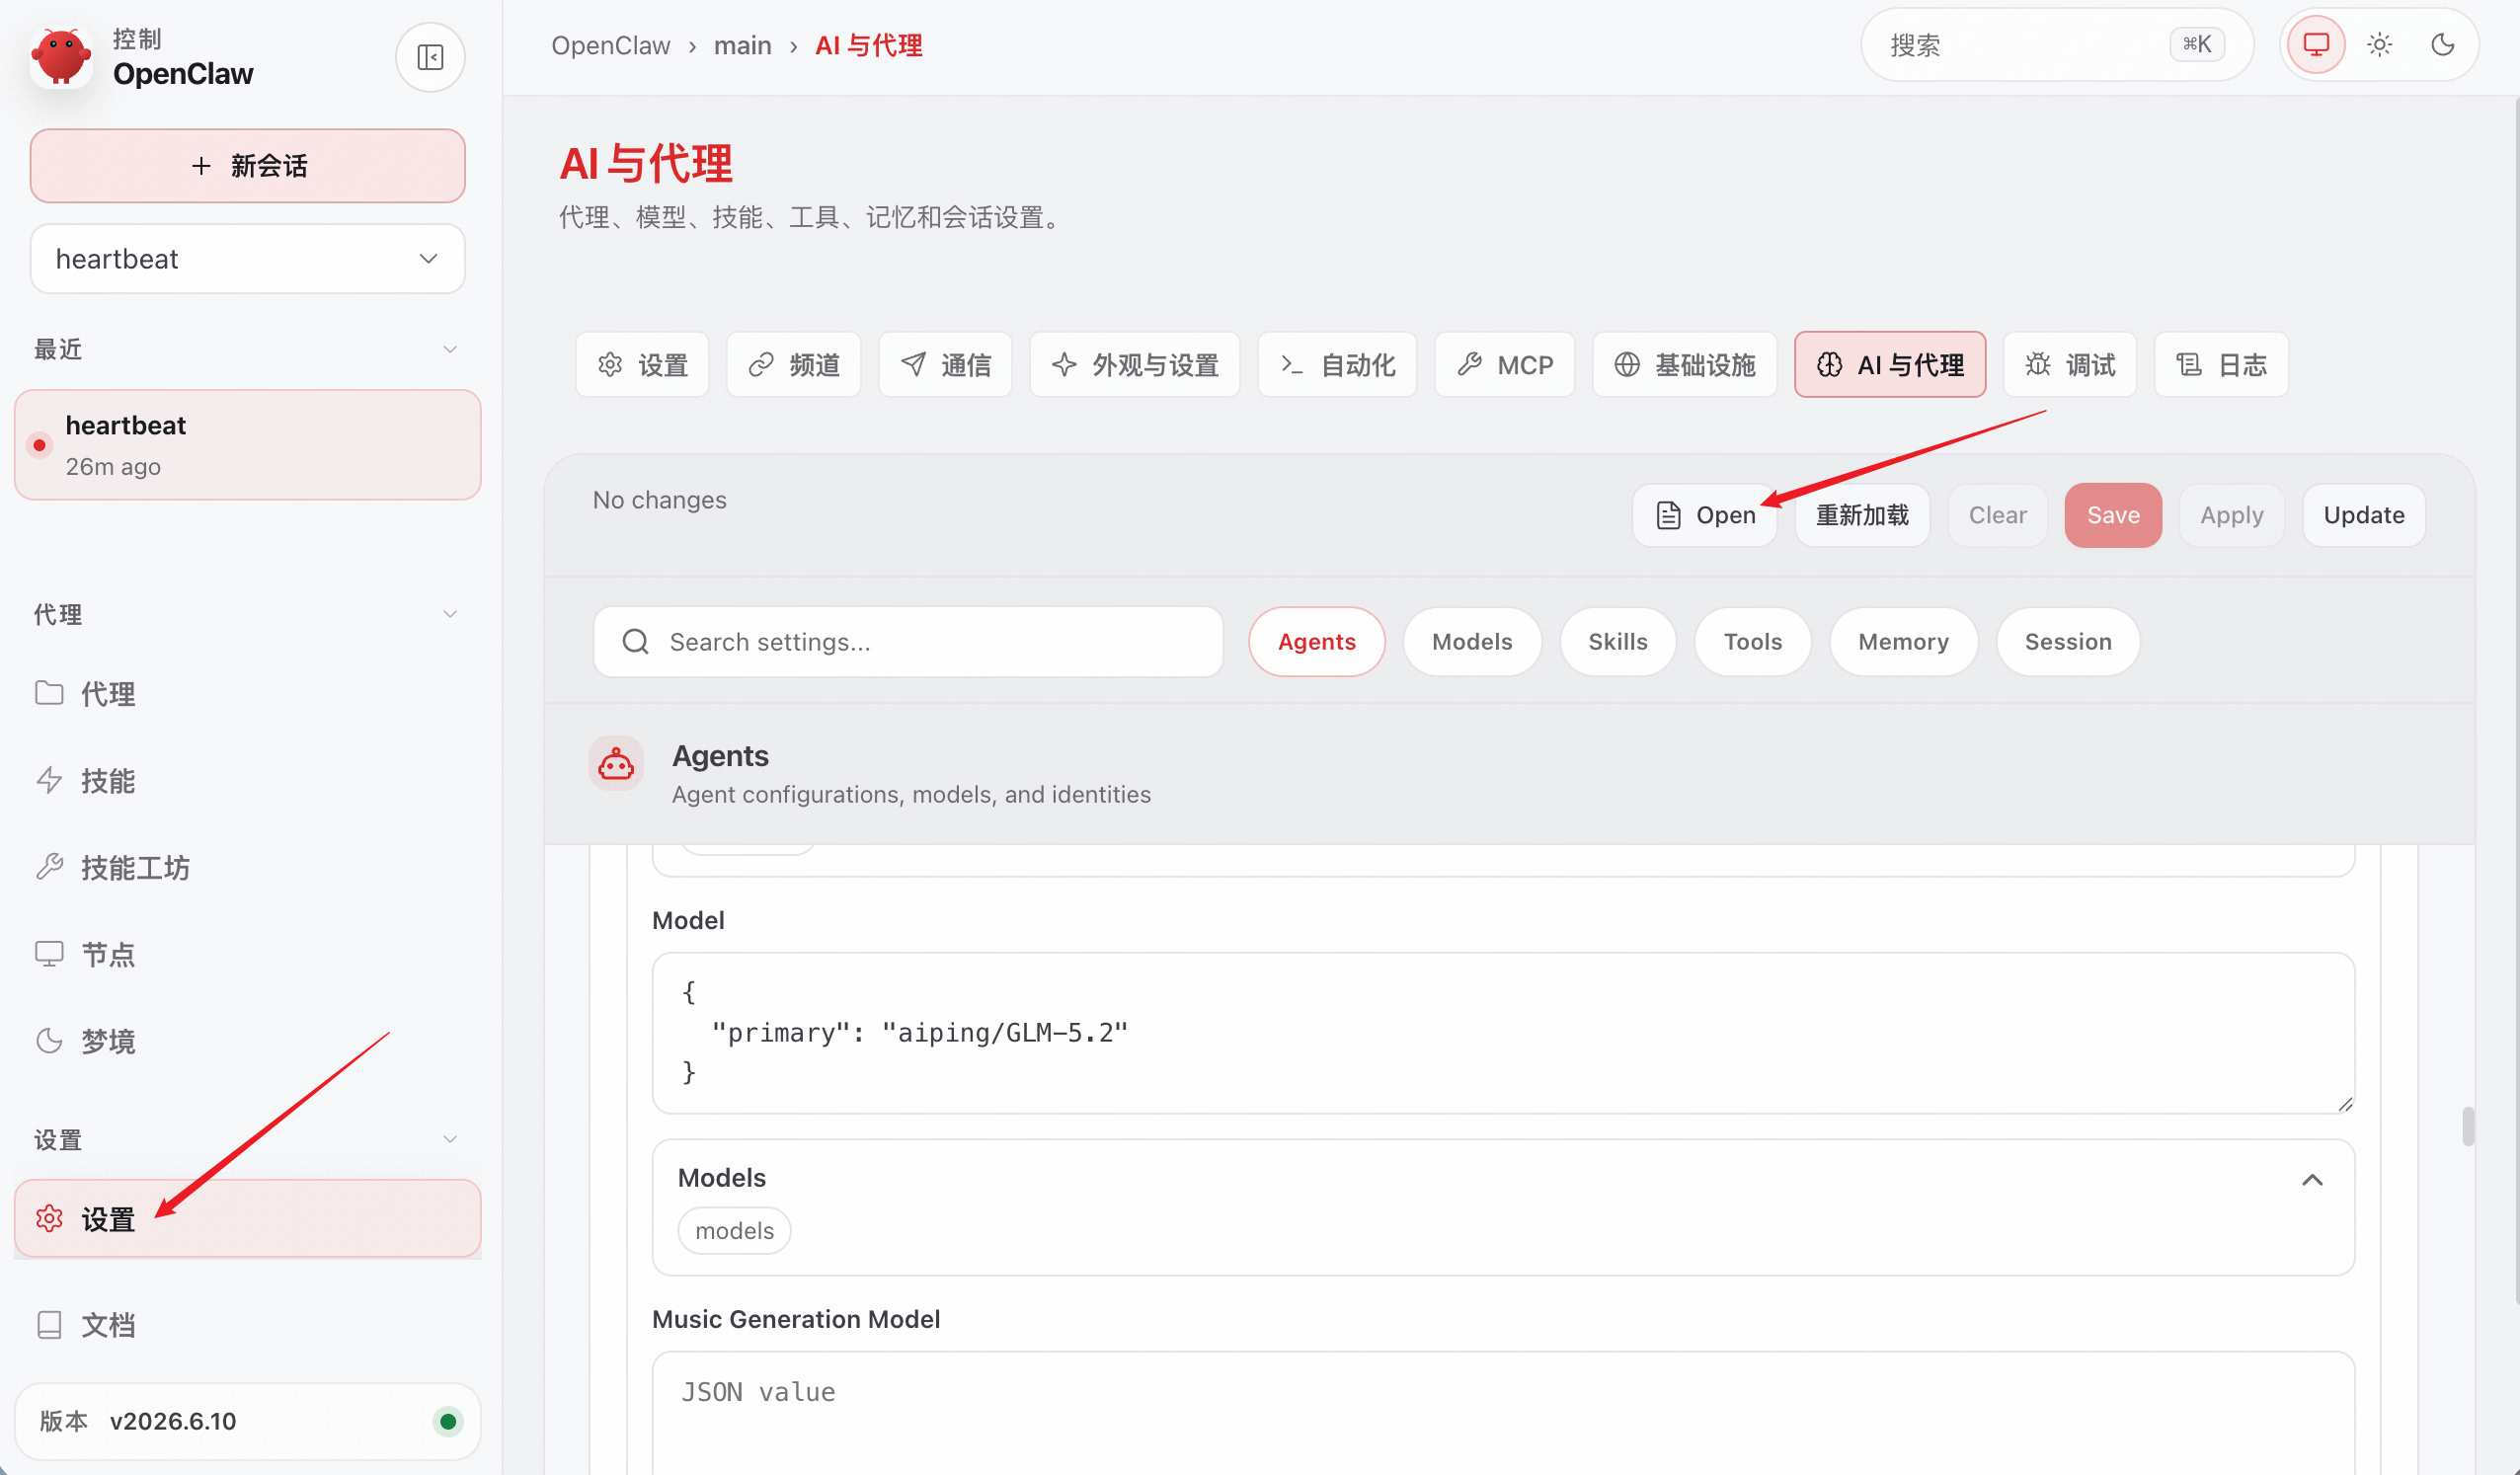2520x1475 pixels.
Task: Collapse the 最近 section chevron
Action: click(x=449, y=349)
